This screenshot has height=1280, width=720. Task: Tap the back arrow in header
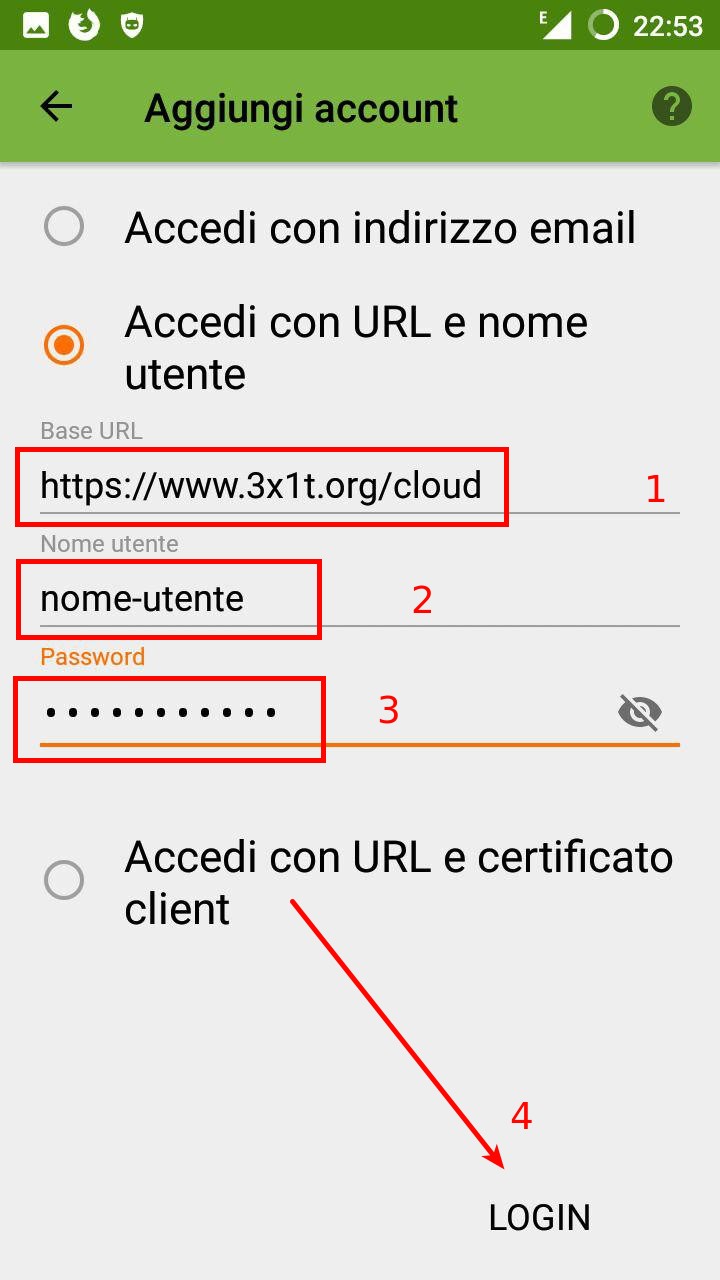(x=56, y=107)
